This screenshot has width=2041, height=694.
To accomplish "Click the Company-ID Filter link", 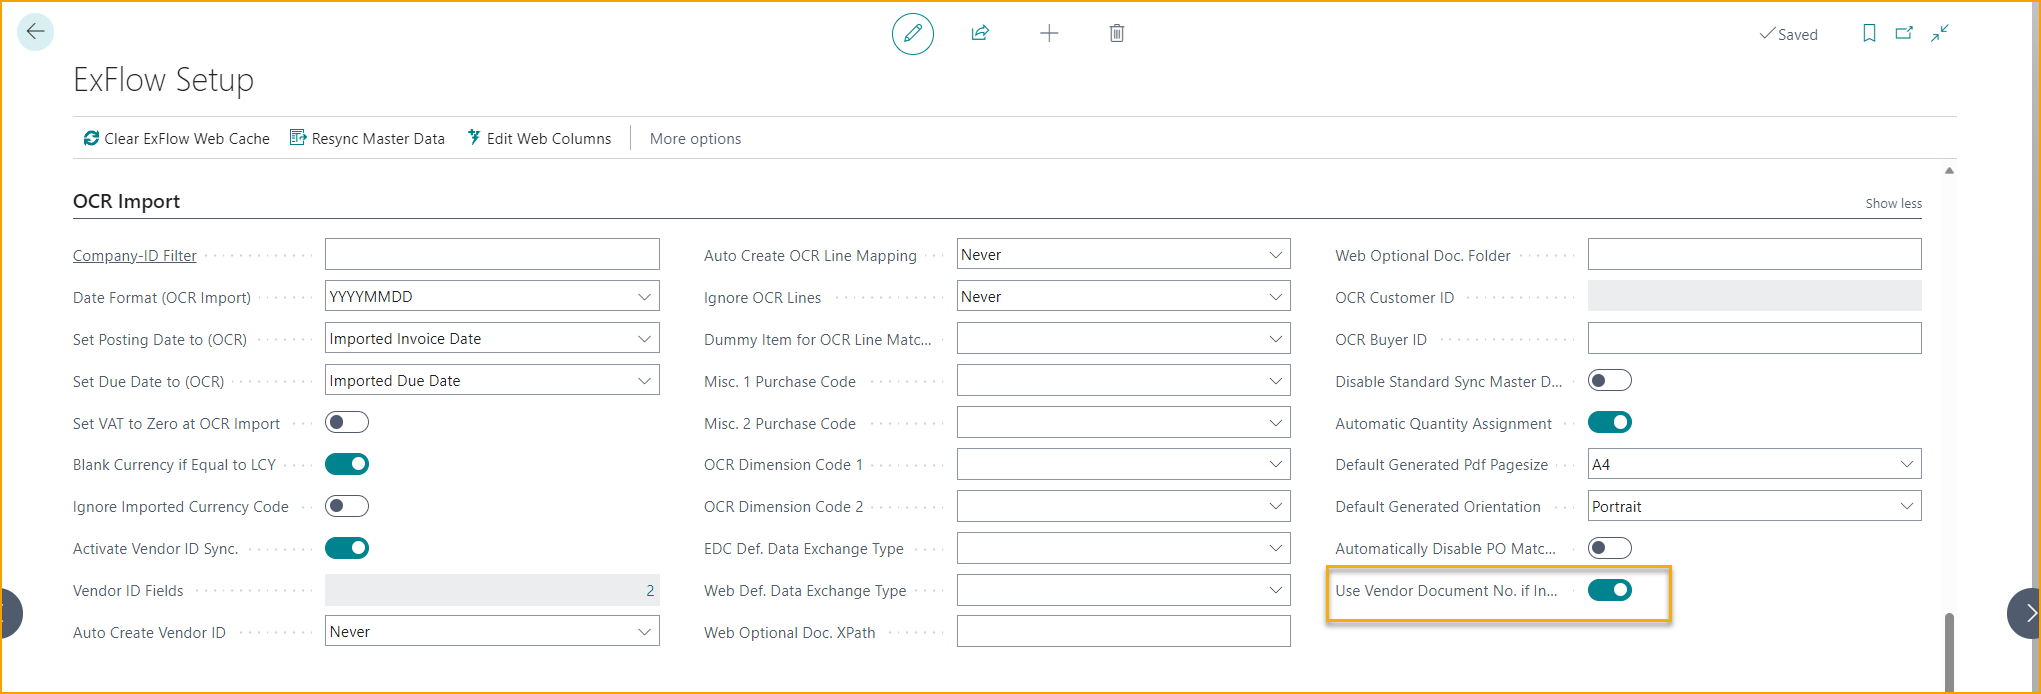I will click(x=134, y=255).
